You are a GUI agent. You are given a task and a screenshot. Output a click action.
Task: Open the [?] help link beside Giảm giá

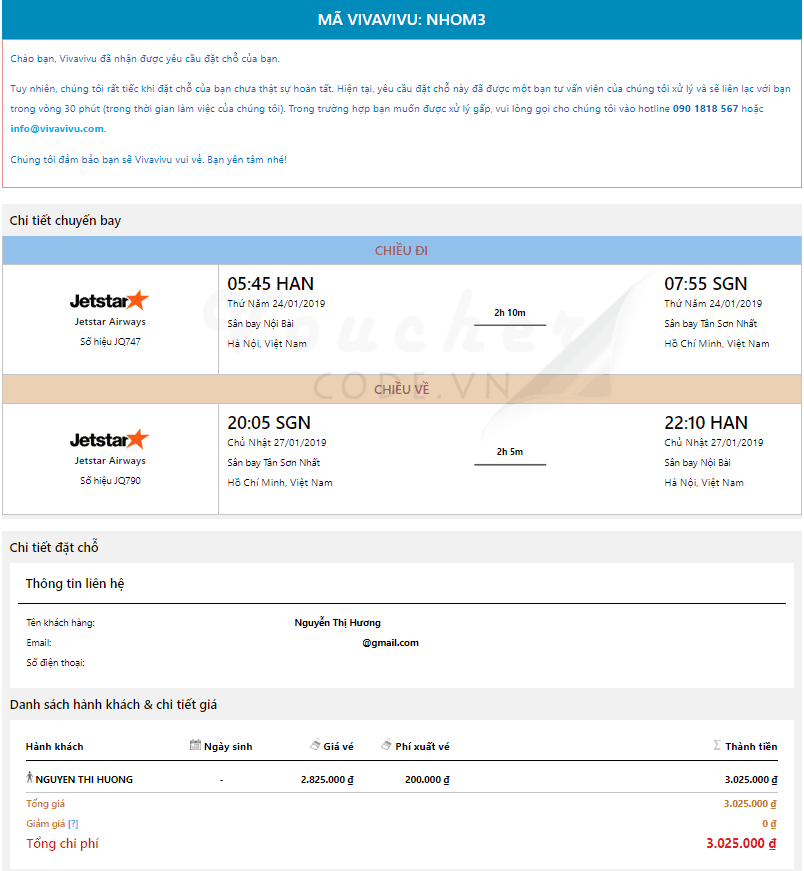pyautogui.click(x=73, y=823)
